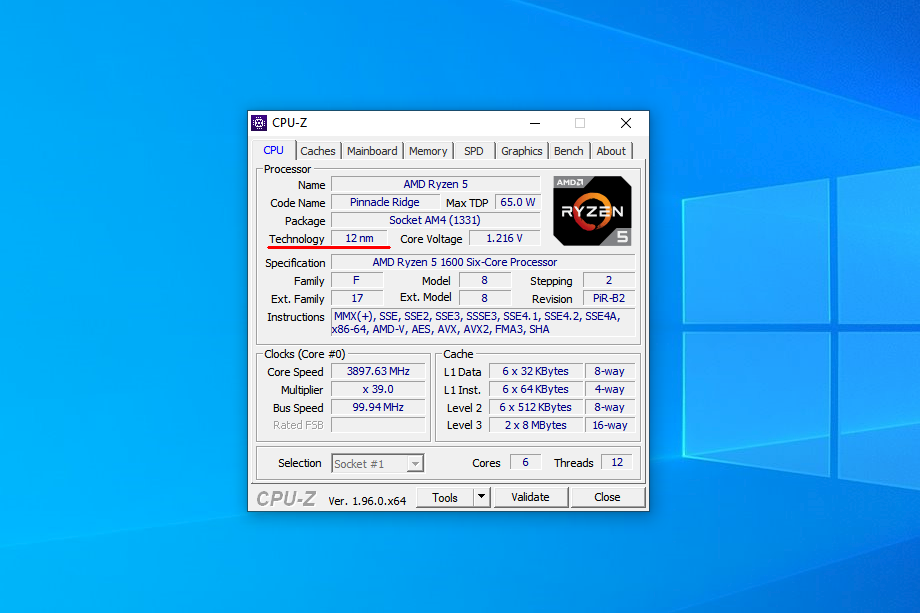Viewport: 920px width, 613px height.
Task: Click the Core Speed value field
Action: tap(377, 372)
